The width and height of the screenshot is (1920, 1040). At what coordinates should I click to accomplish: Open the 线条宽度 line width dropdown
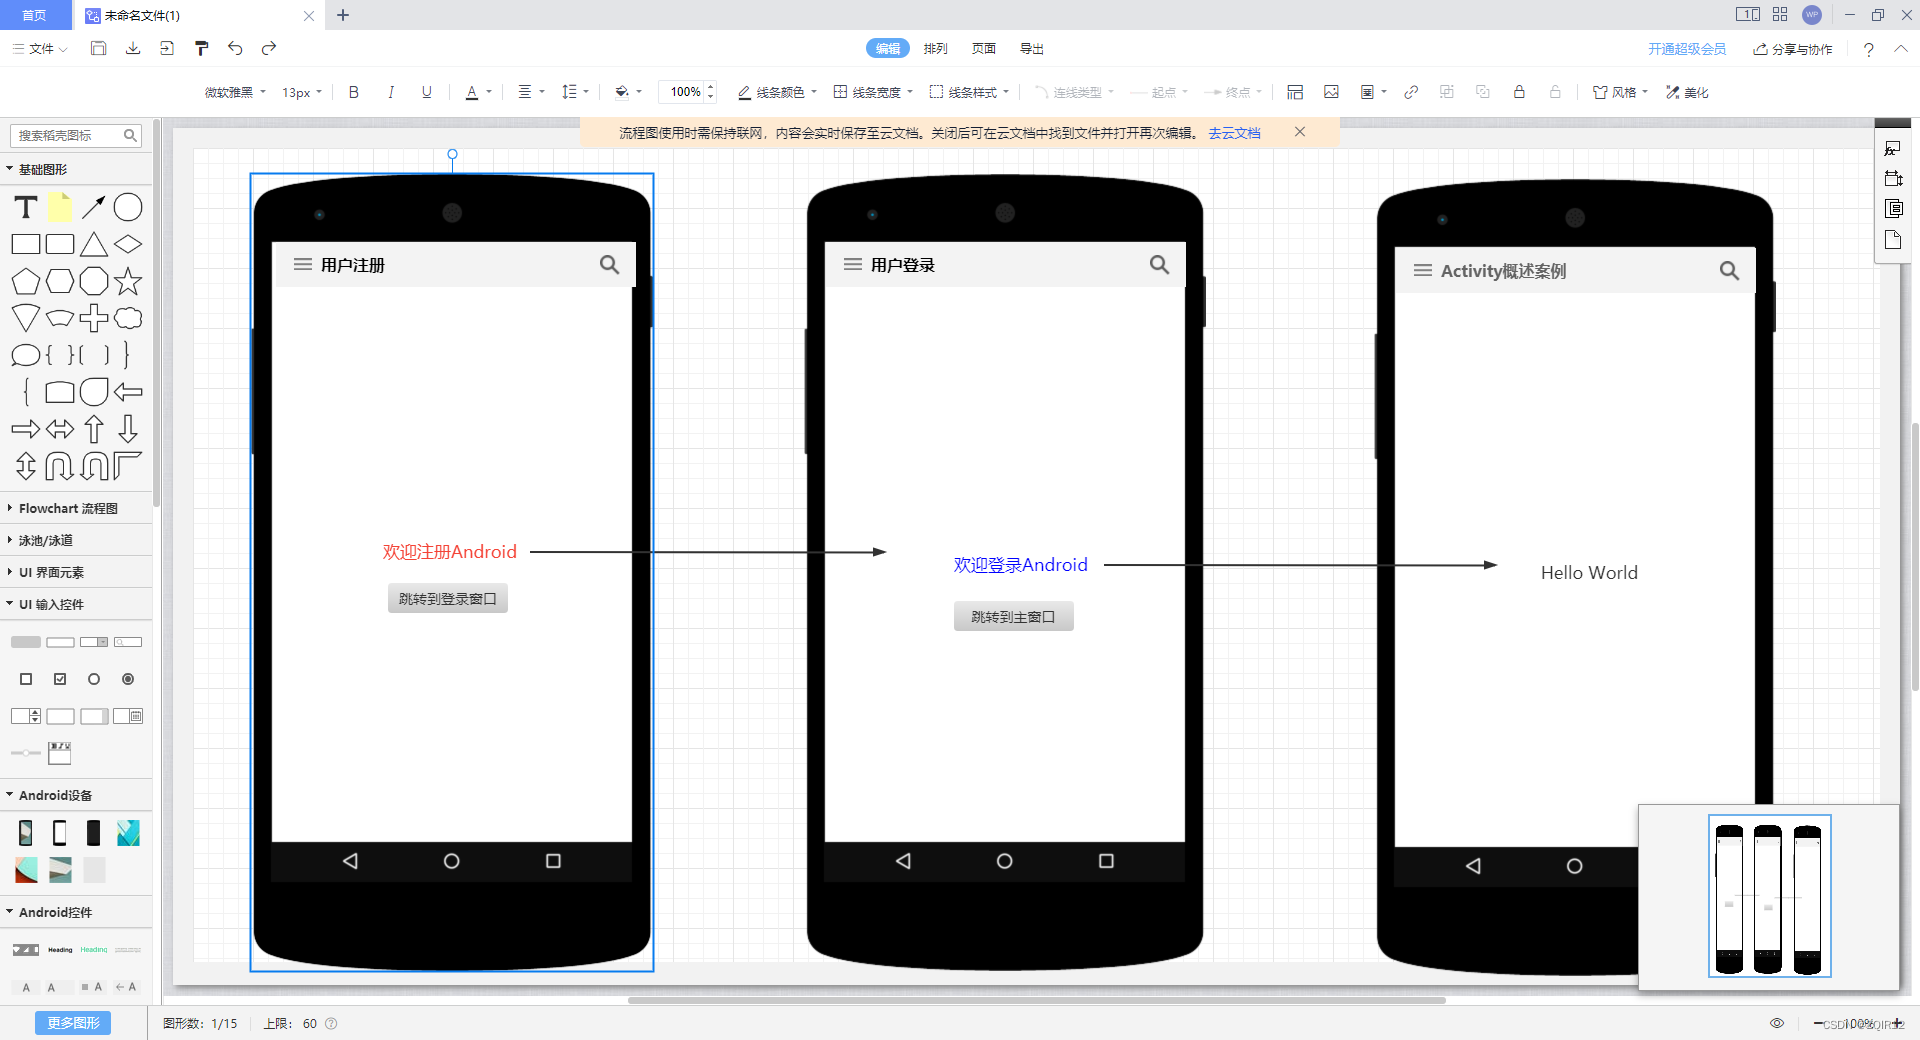tap(874, 92)
